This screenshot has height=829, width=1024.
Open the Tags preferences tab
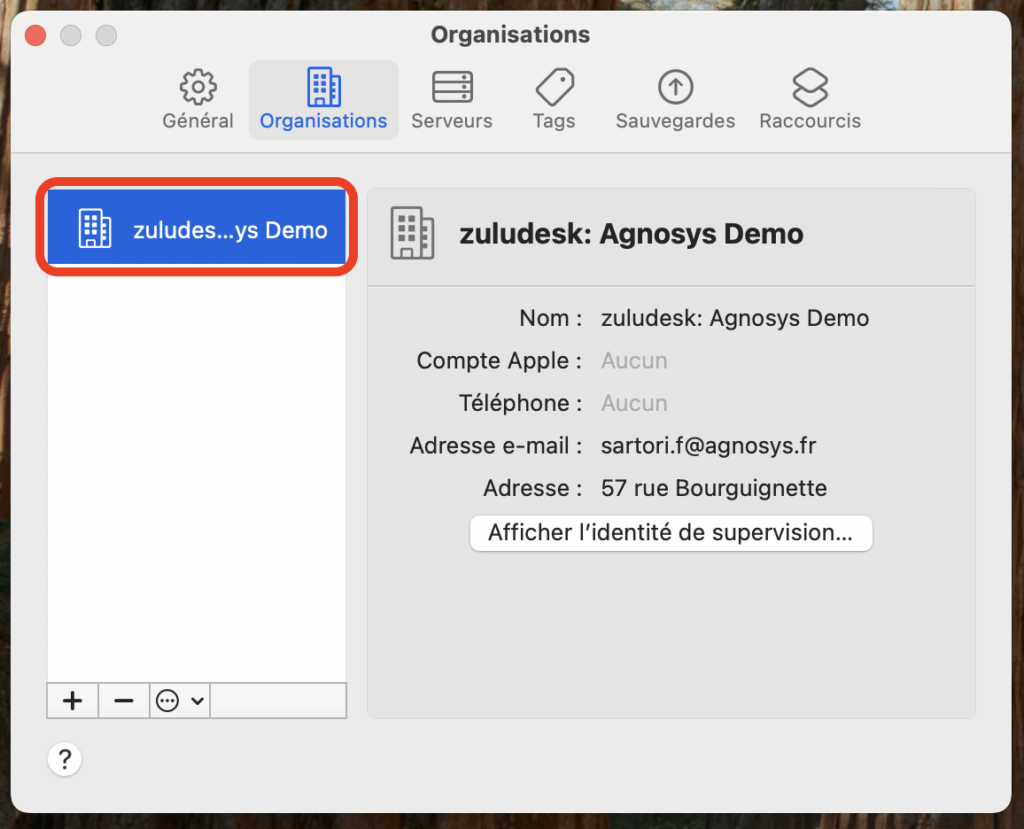click(x=554, y=100)
